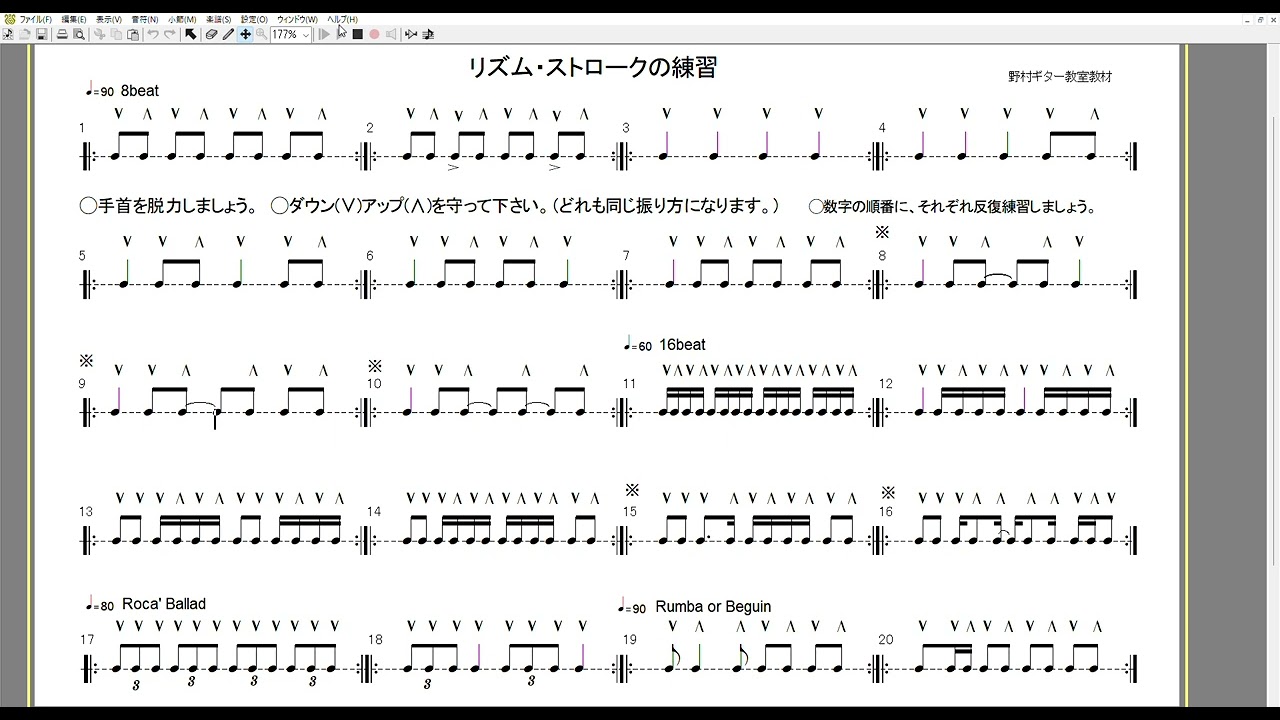Start playback with the play button
Screen dimensions: 1280x720
[324, 34]
